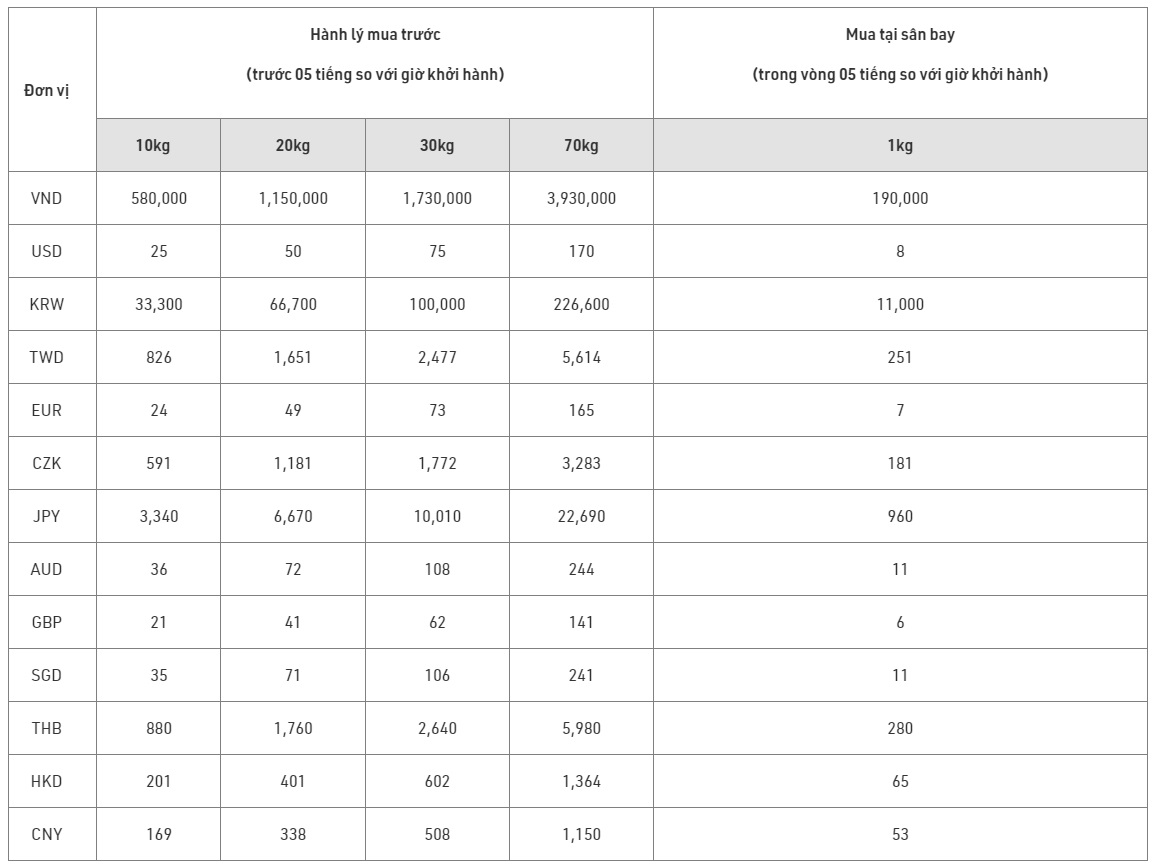
Task: Click the USD price of 170
Action: point(581,252)
